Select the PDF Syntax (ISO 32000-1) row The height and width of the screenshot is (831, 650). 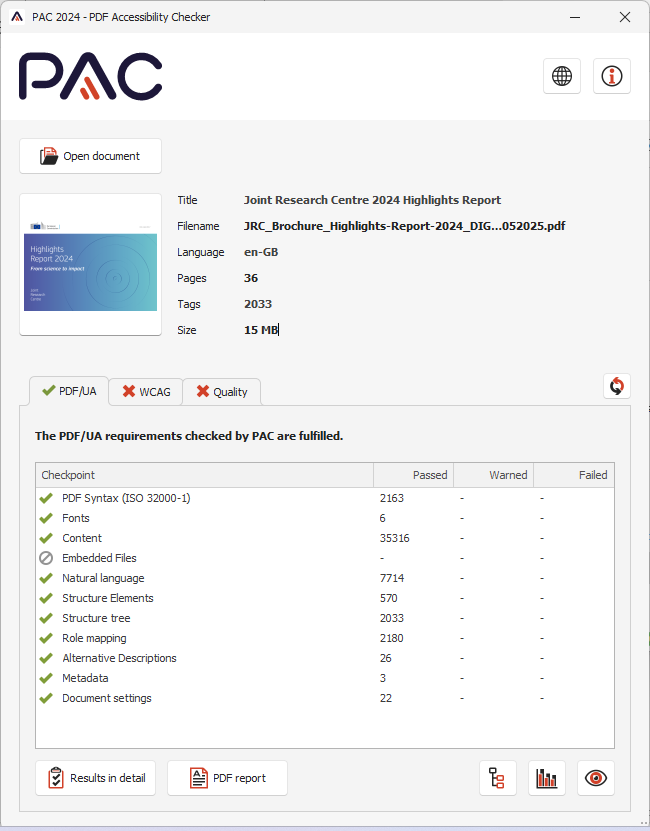325,498
